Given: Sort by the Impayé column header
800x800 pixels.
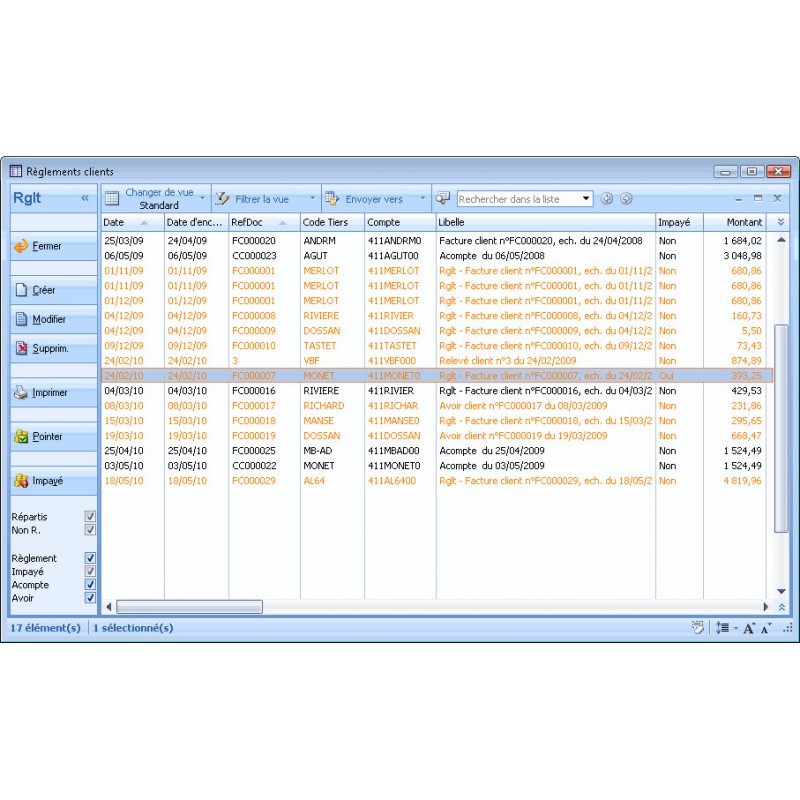Looking at the screenshot, I should click(x=679, y=222).
